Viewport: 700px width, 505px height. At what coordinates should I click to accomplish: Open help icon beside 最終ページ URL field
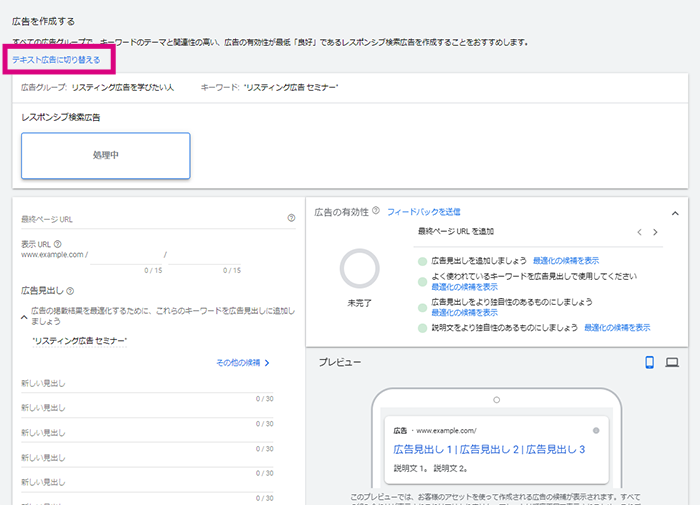click(x=291, y=218)
